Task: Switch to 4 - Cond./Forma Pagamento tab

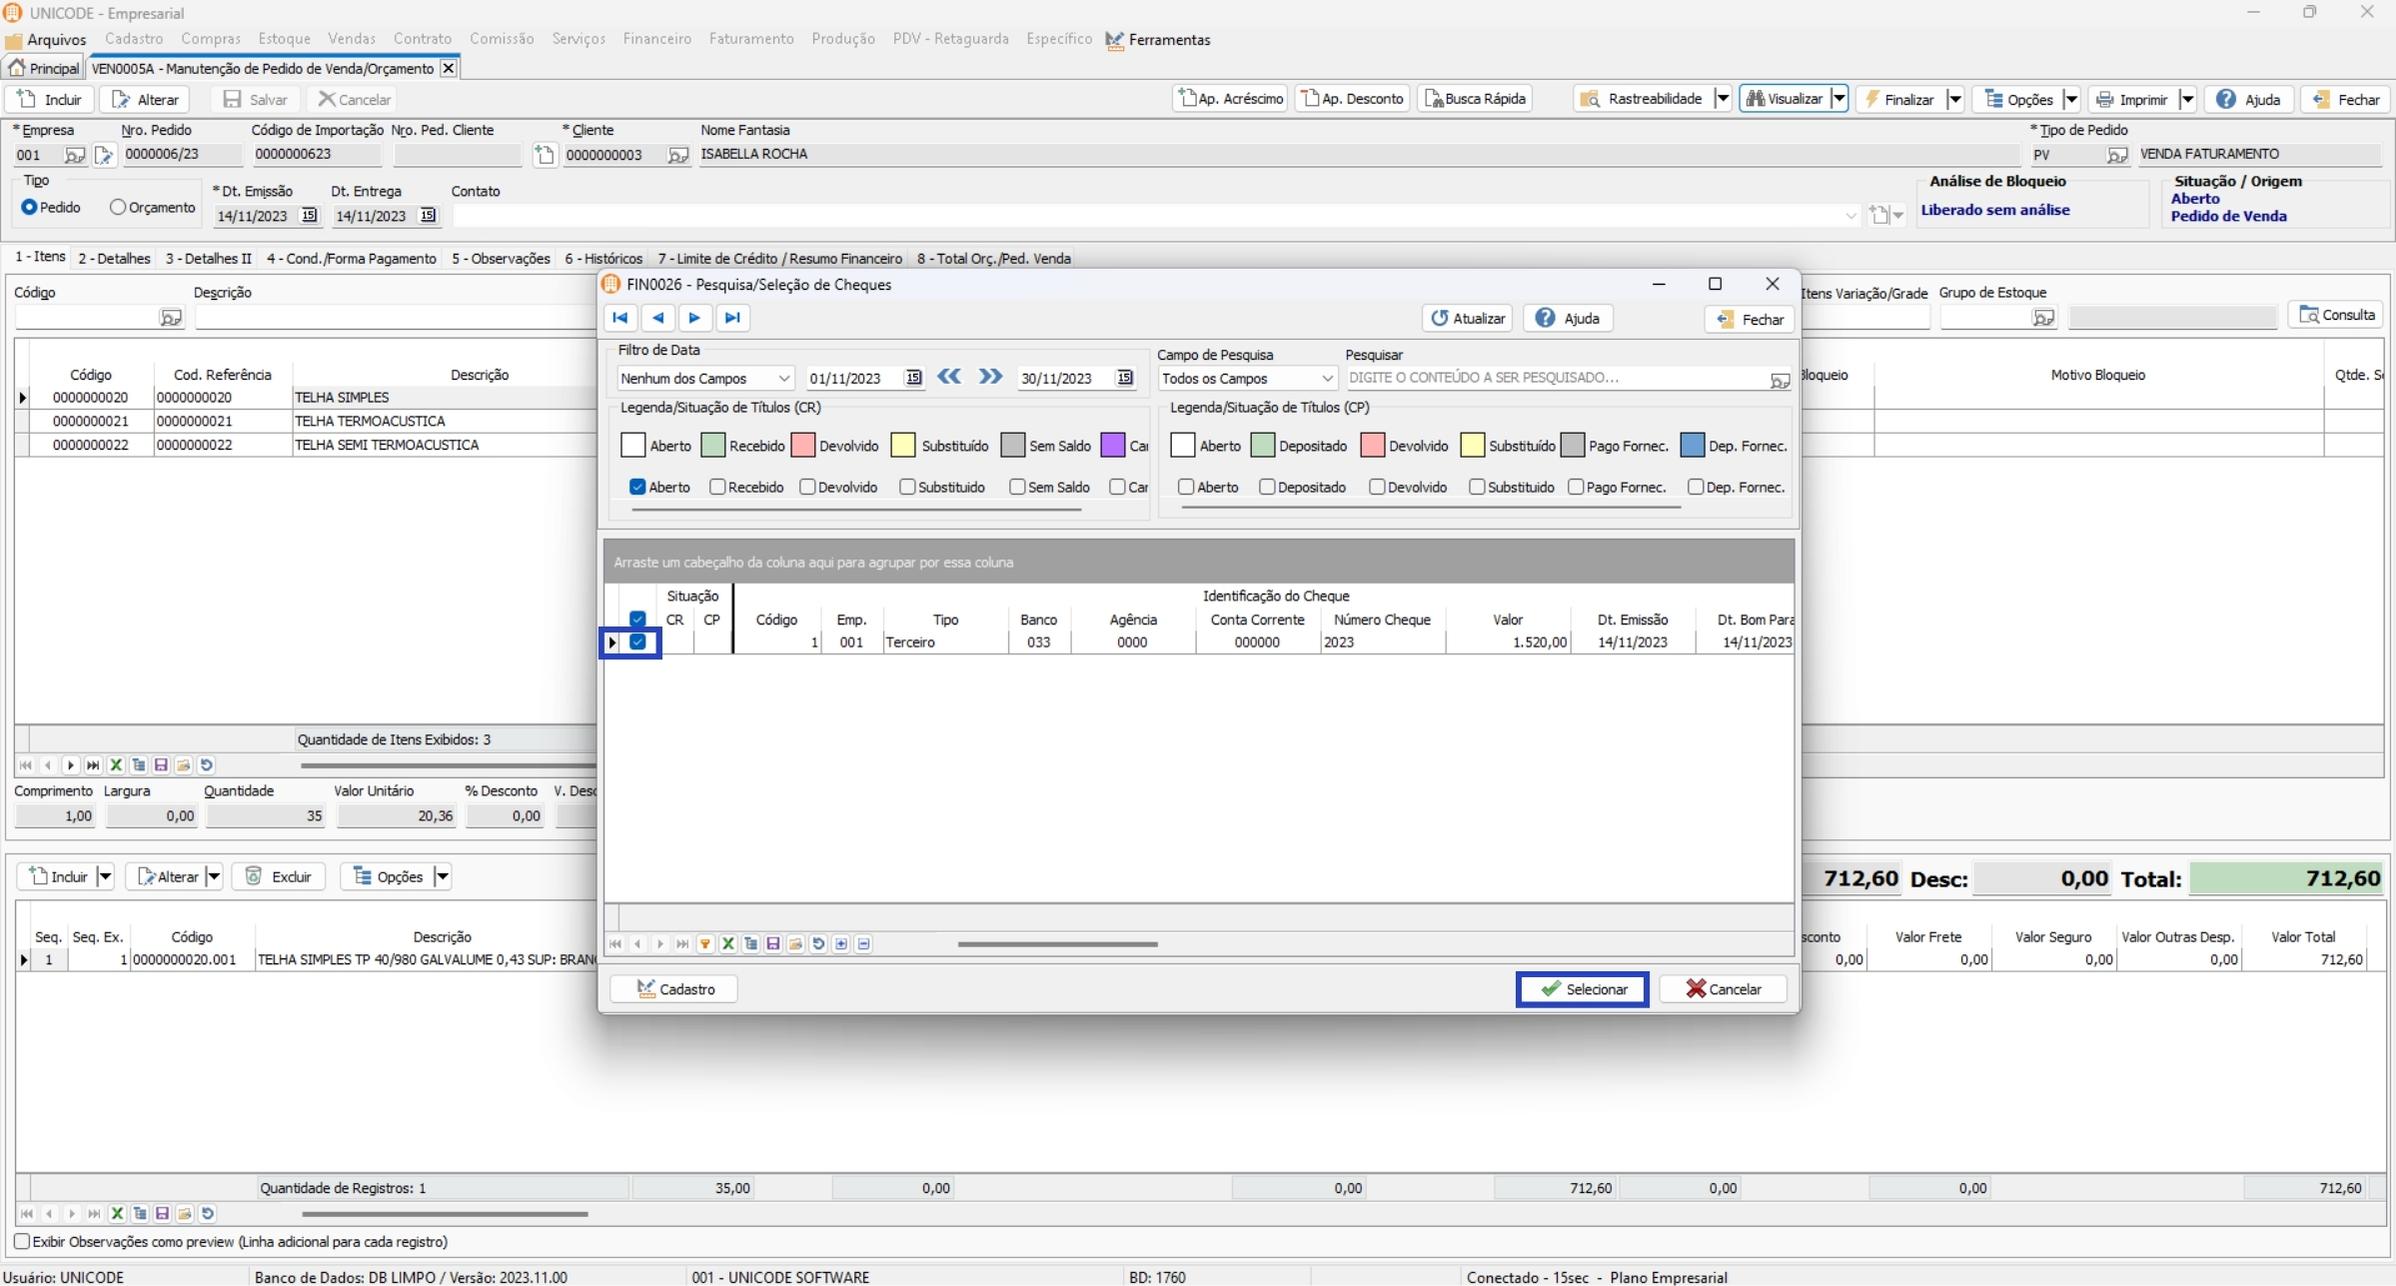Action: 351,258
